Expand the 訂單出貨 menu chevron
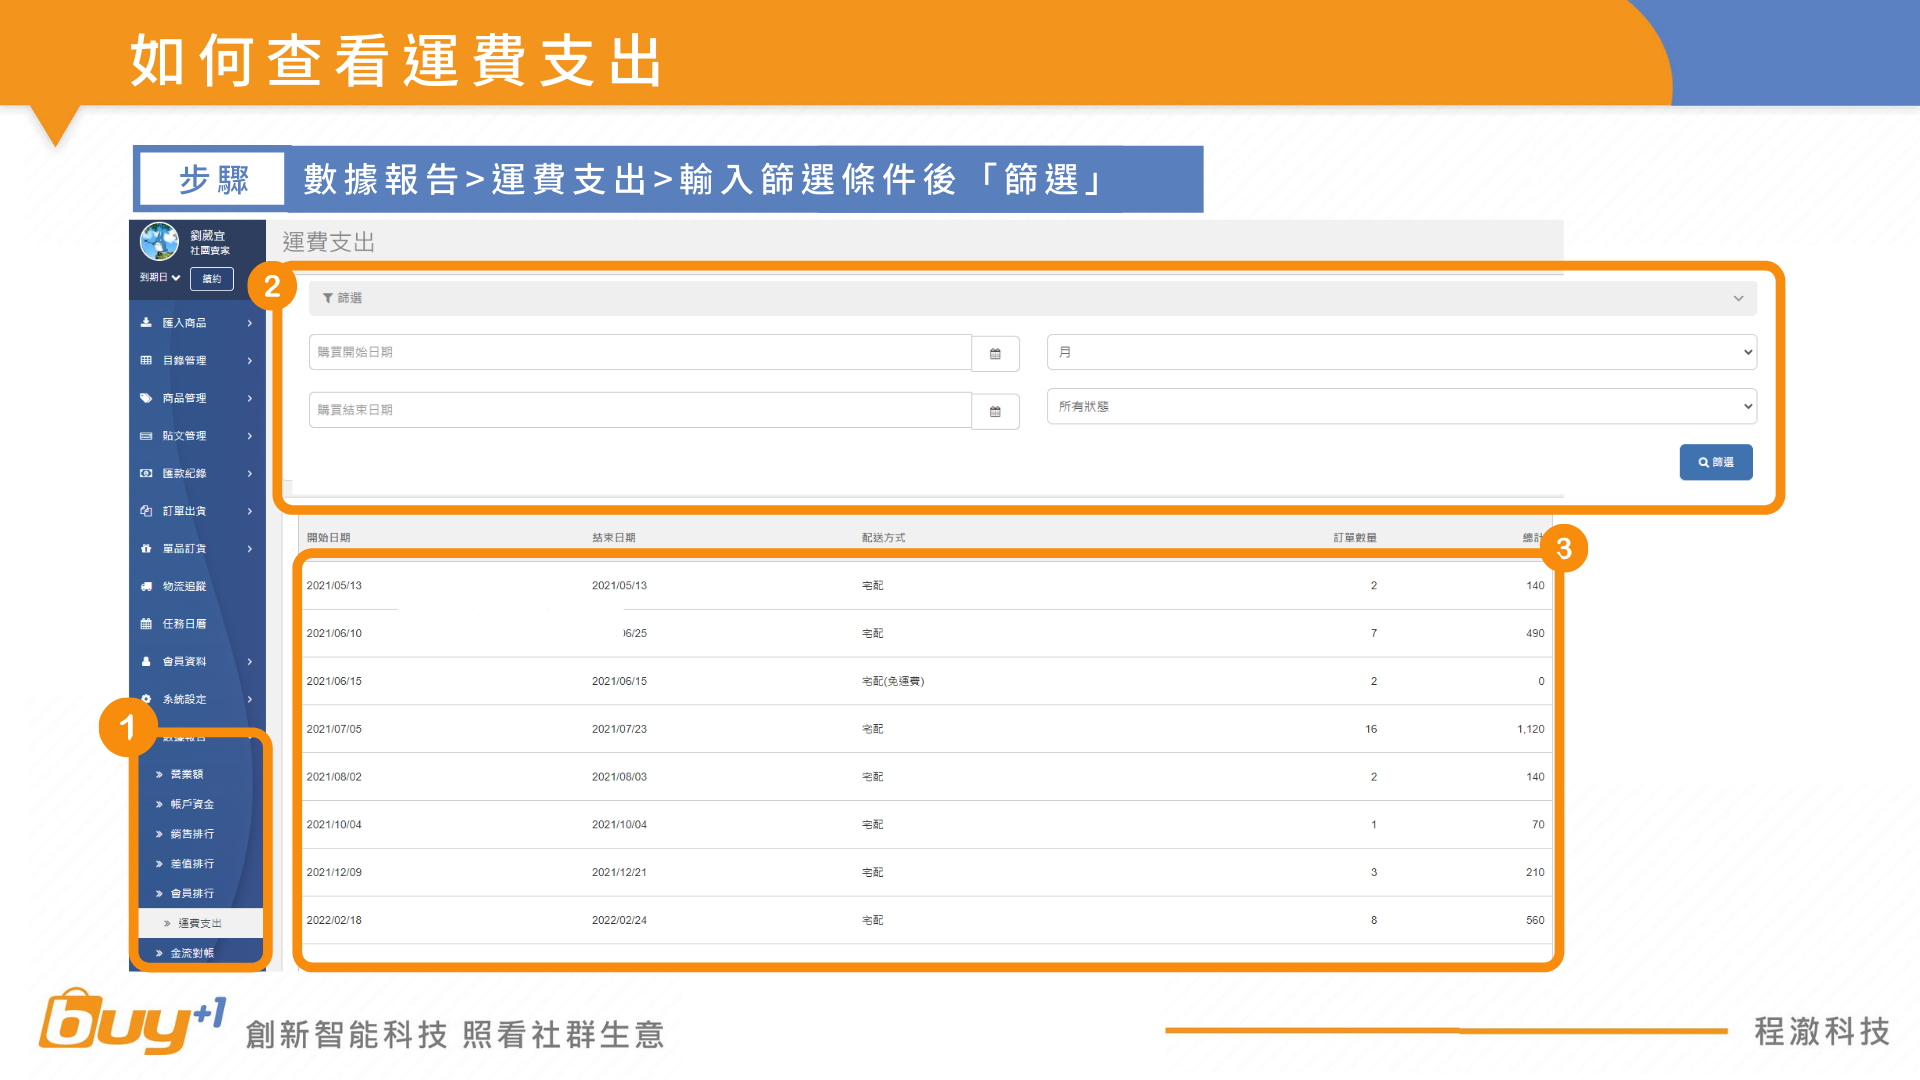 click(250, 511)
